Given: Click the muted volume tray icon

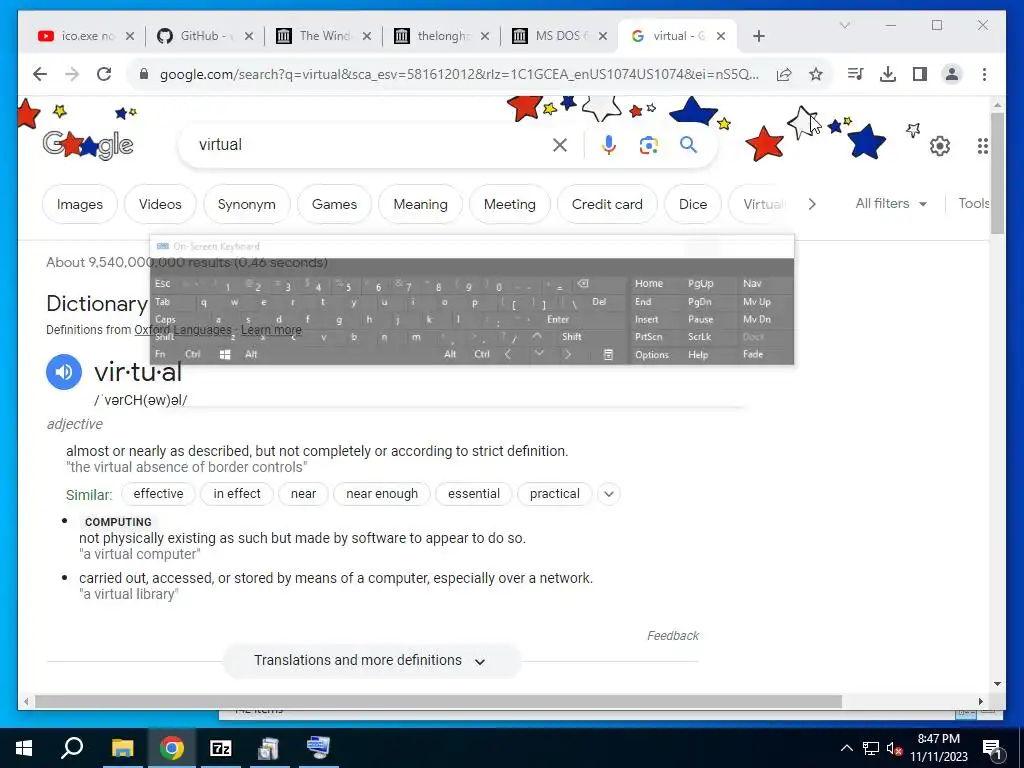Looking at the screenshot, I should pyautogui.click(x=895, y=749).
